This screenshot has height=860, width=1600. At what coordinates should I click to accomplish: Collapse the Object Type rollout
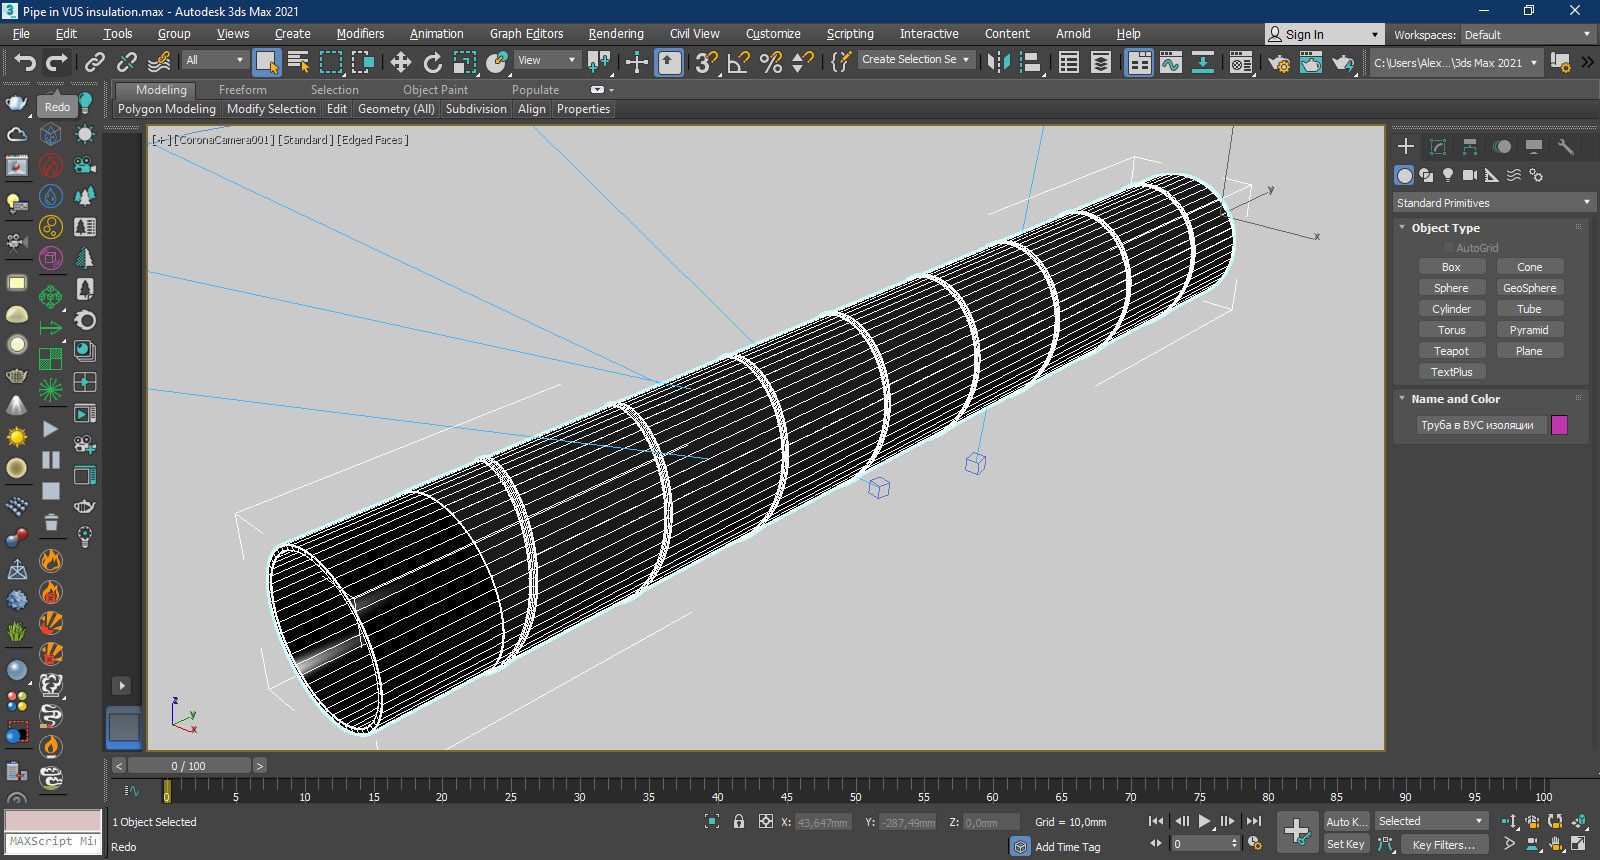(x=1445, y=228)
